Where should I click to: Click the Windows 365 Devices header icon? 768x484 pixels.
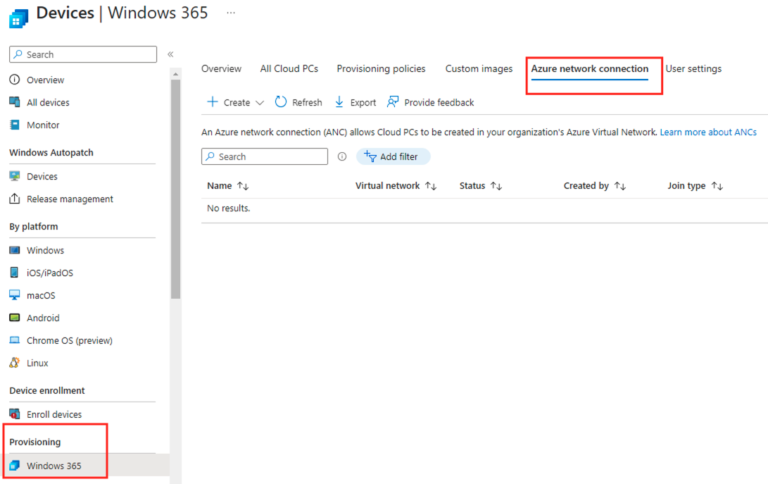pyautogui.click(x=19, y=19)
